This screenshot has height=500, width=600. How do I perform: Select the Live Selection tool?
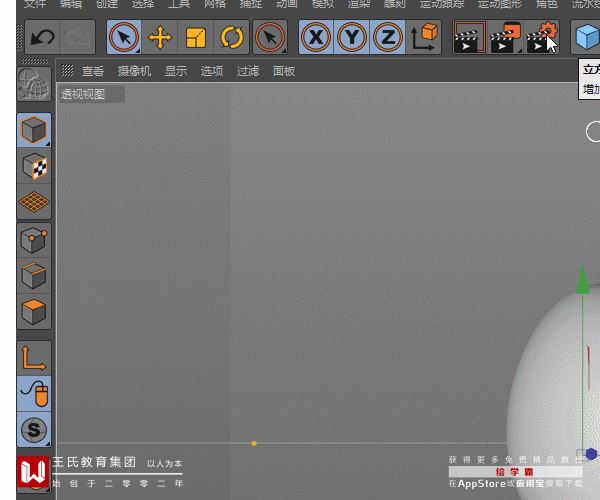pos(124,37)
